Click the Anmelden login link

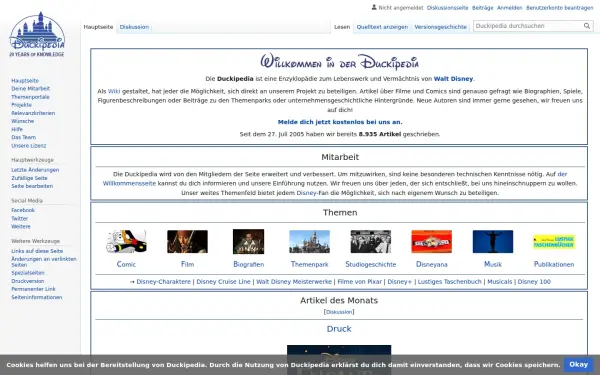click(x=510, y=8)
